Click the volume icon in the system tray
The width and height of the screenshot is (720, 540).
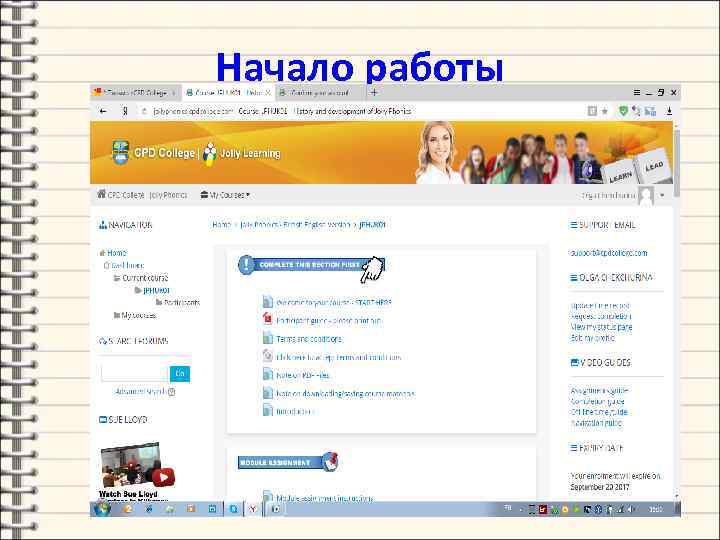pos(632,509)
